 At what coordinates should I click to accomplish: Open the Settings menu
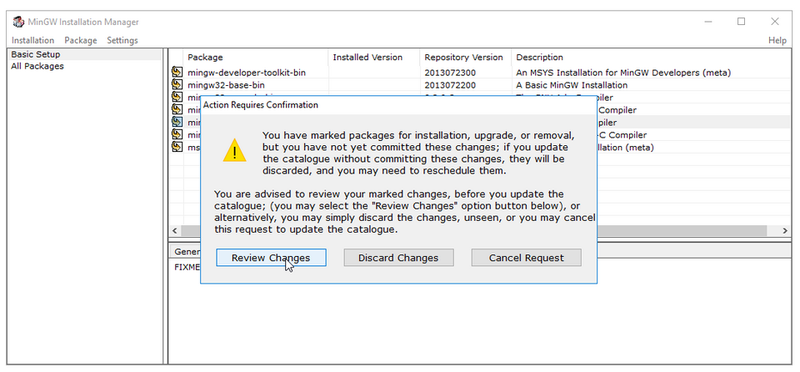click(122, 40)
